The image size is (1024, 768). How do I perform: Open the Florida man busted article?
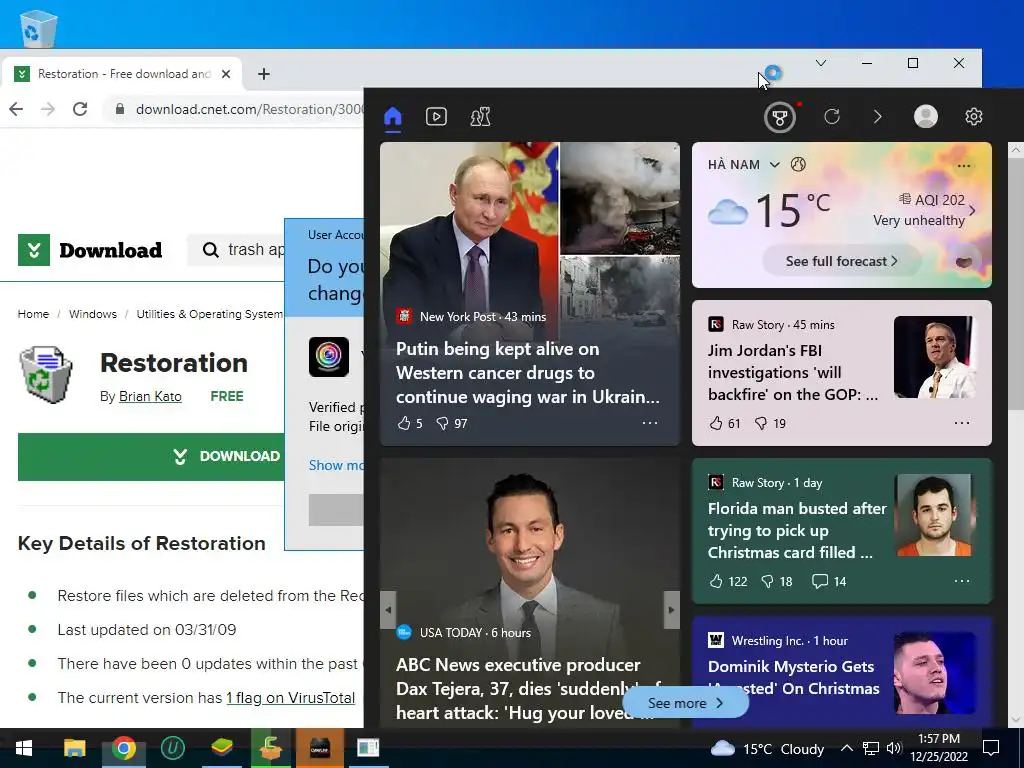pyautogui.click(x=797, y=530)
